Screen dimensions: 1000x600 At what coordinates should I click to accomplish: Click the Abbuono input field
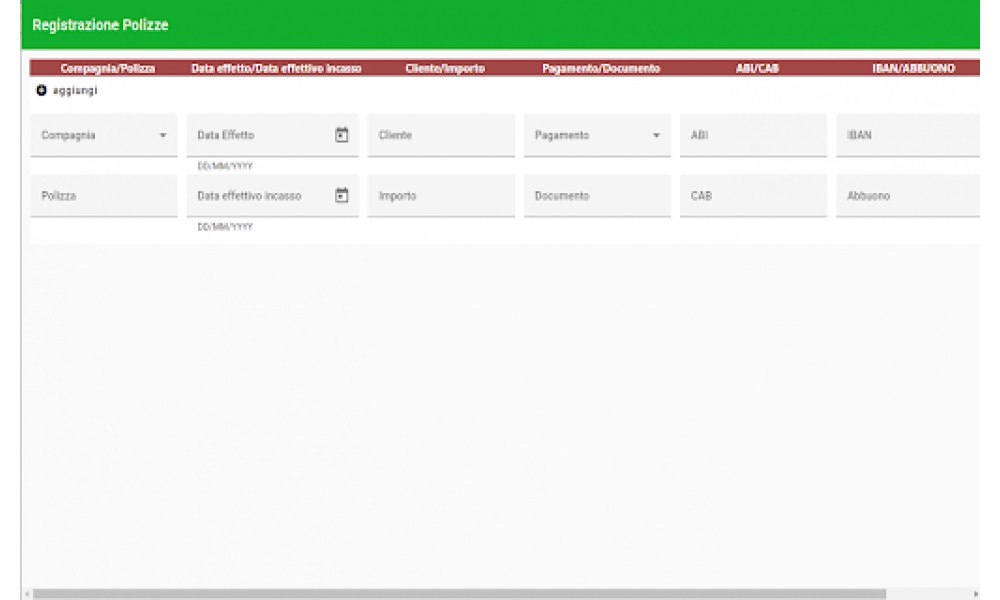pos(908,196)
